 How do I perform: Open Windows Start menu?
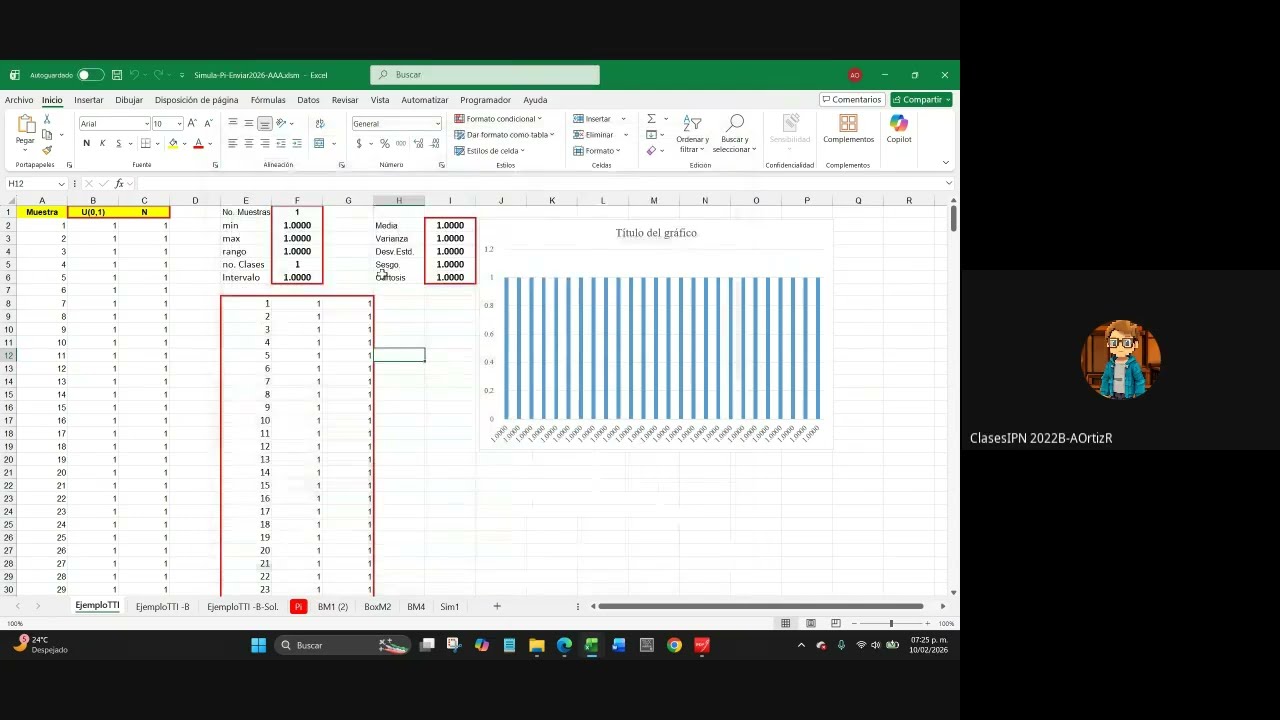coord(259,645)
